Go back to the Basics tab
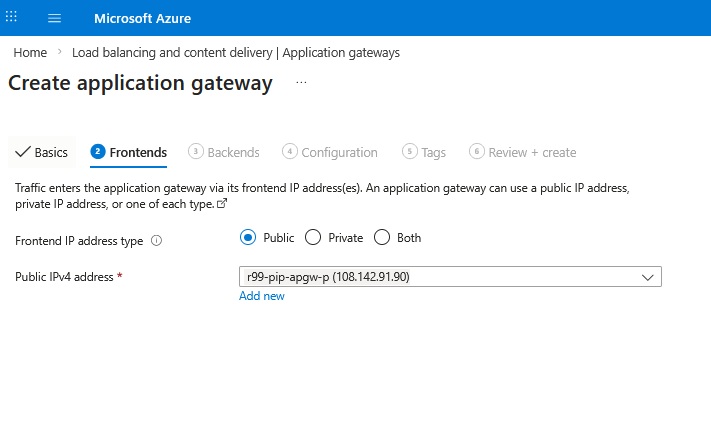The image size is (711, 432). [x=42, y=152]
